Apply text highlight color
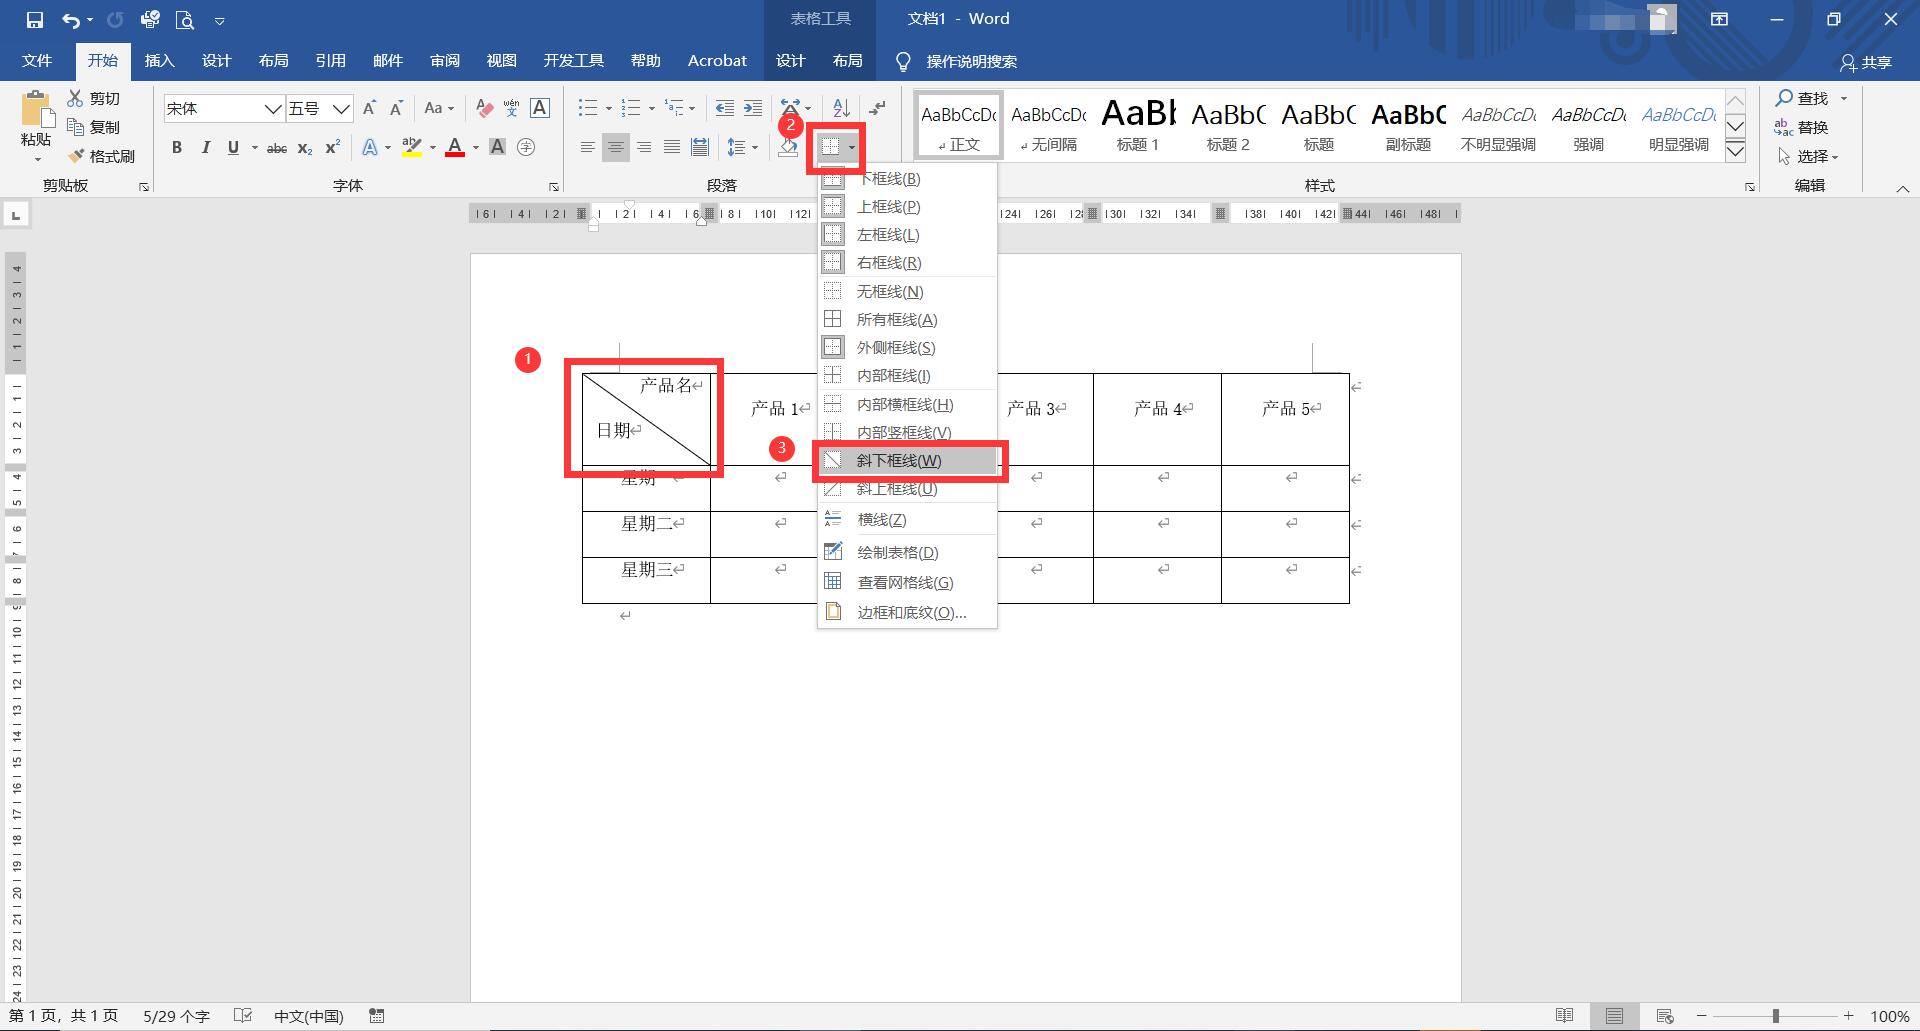1920x1031 pixels. (x=412, y=147)
